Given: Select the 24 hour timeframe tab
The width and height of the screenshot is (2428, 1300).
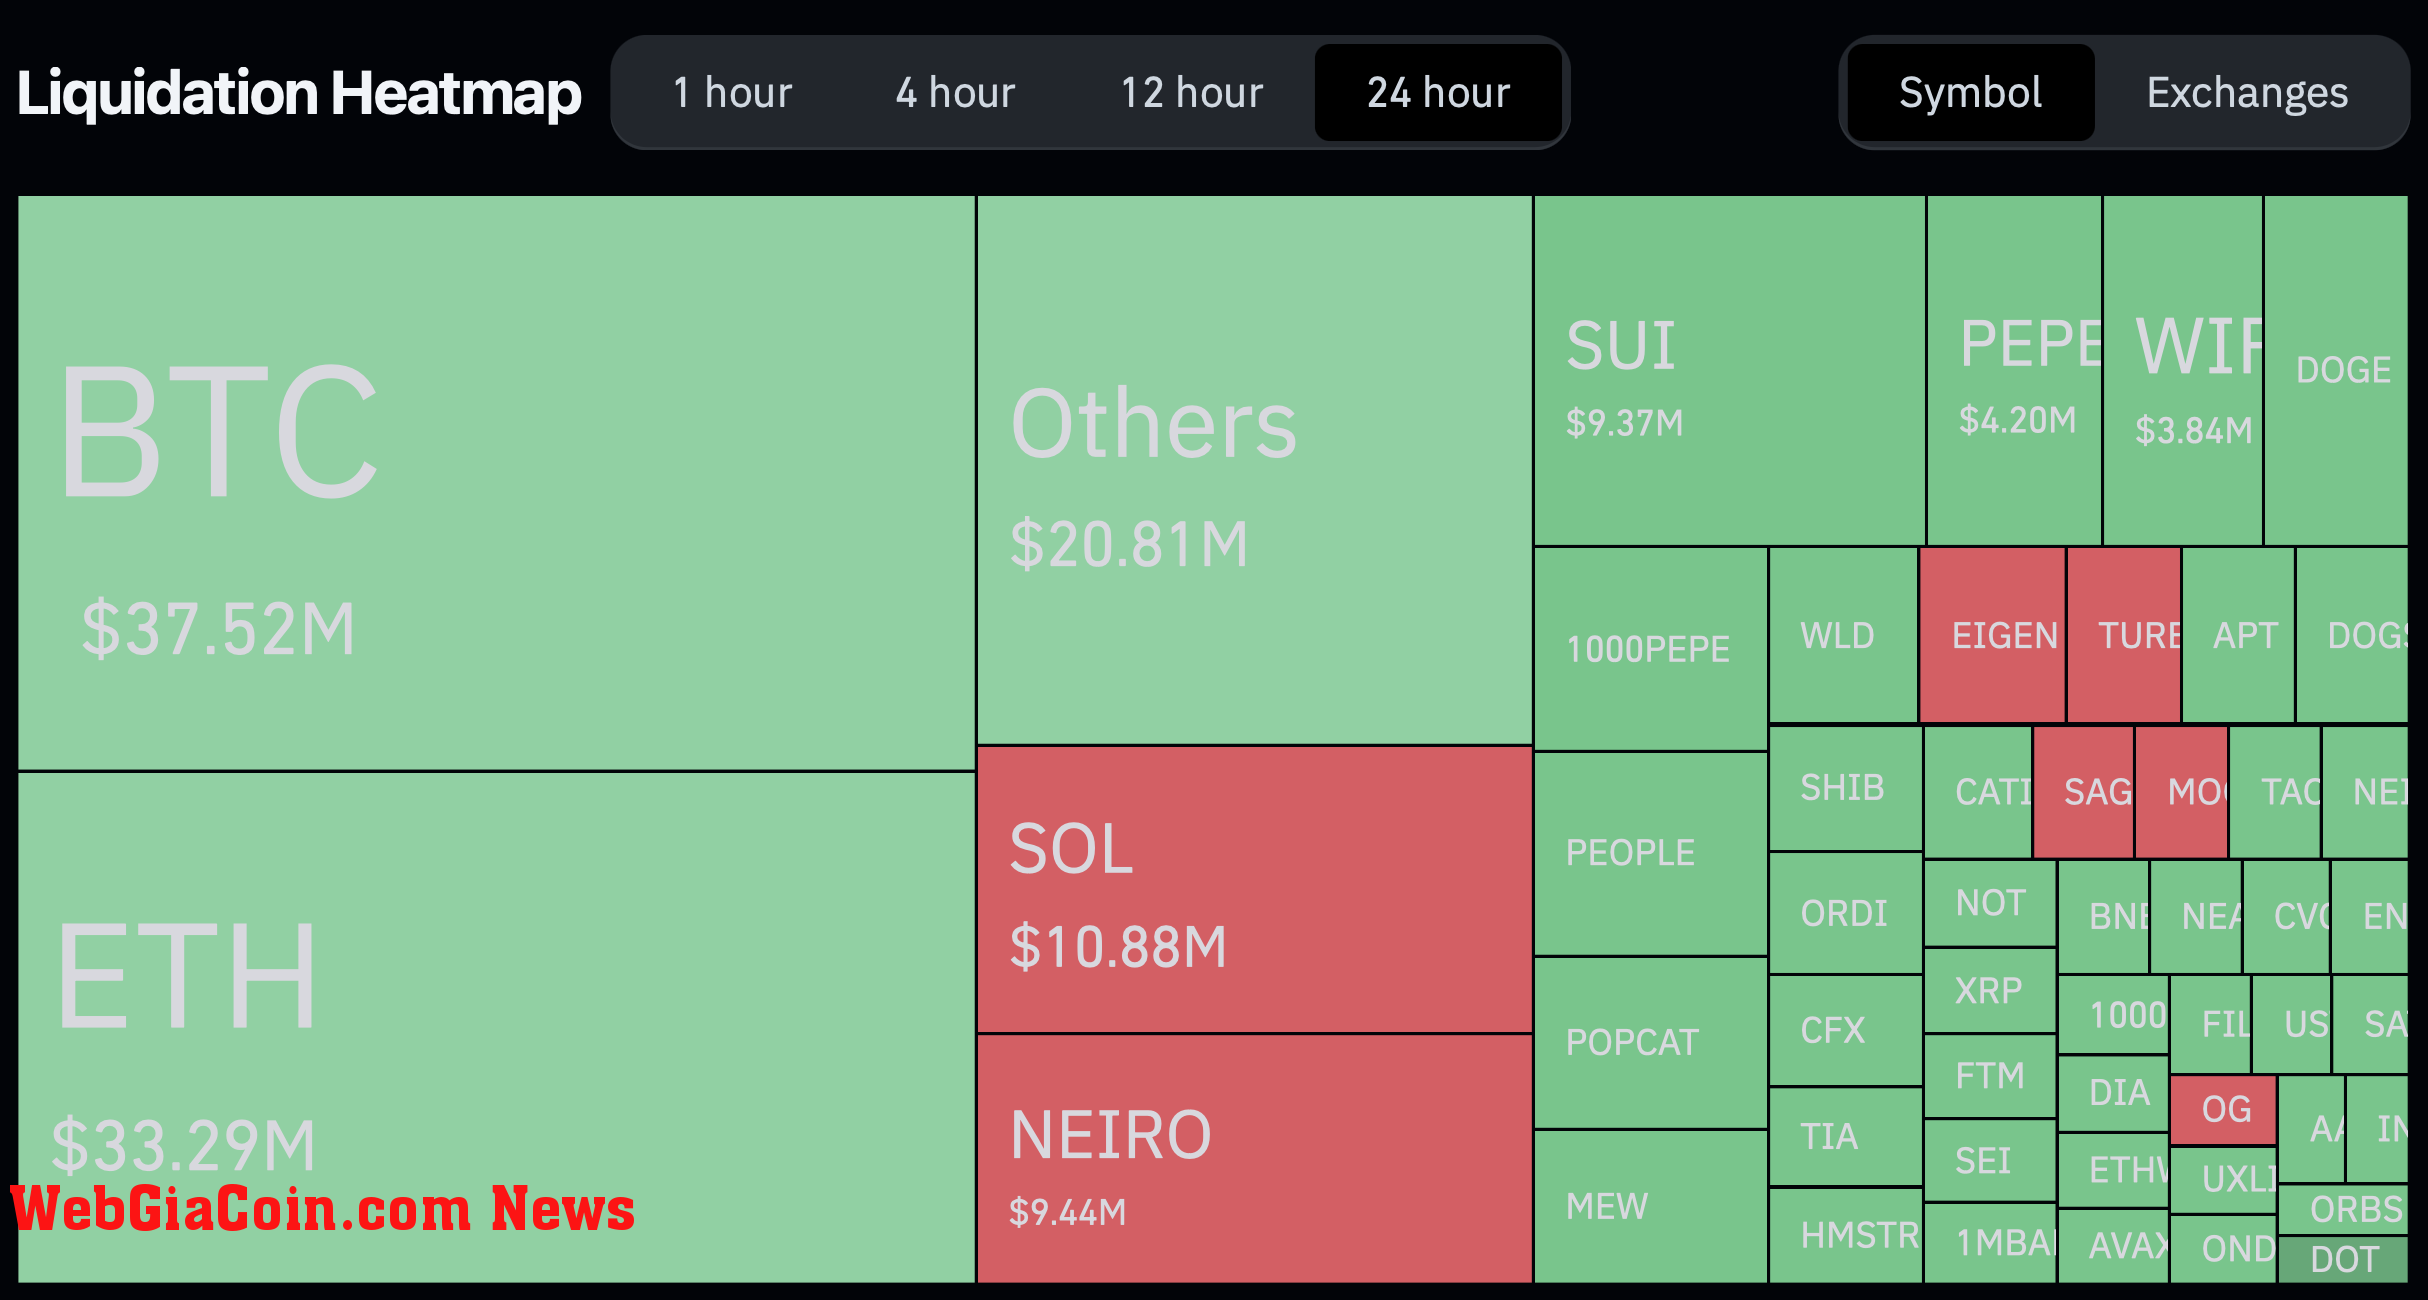Looking at the screenshot, I should 1438,93.
